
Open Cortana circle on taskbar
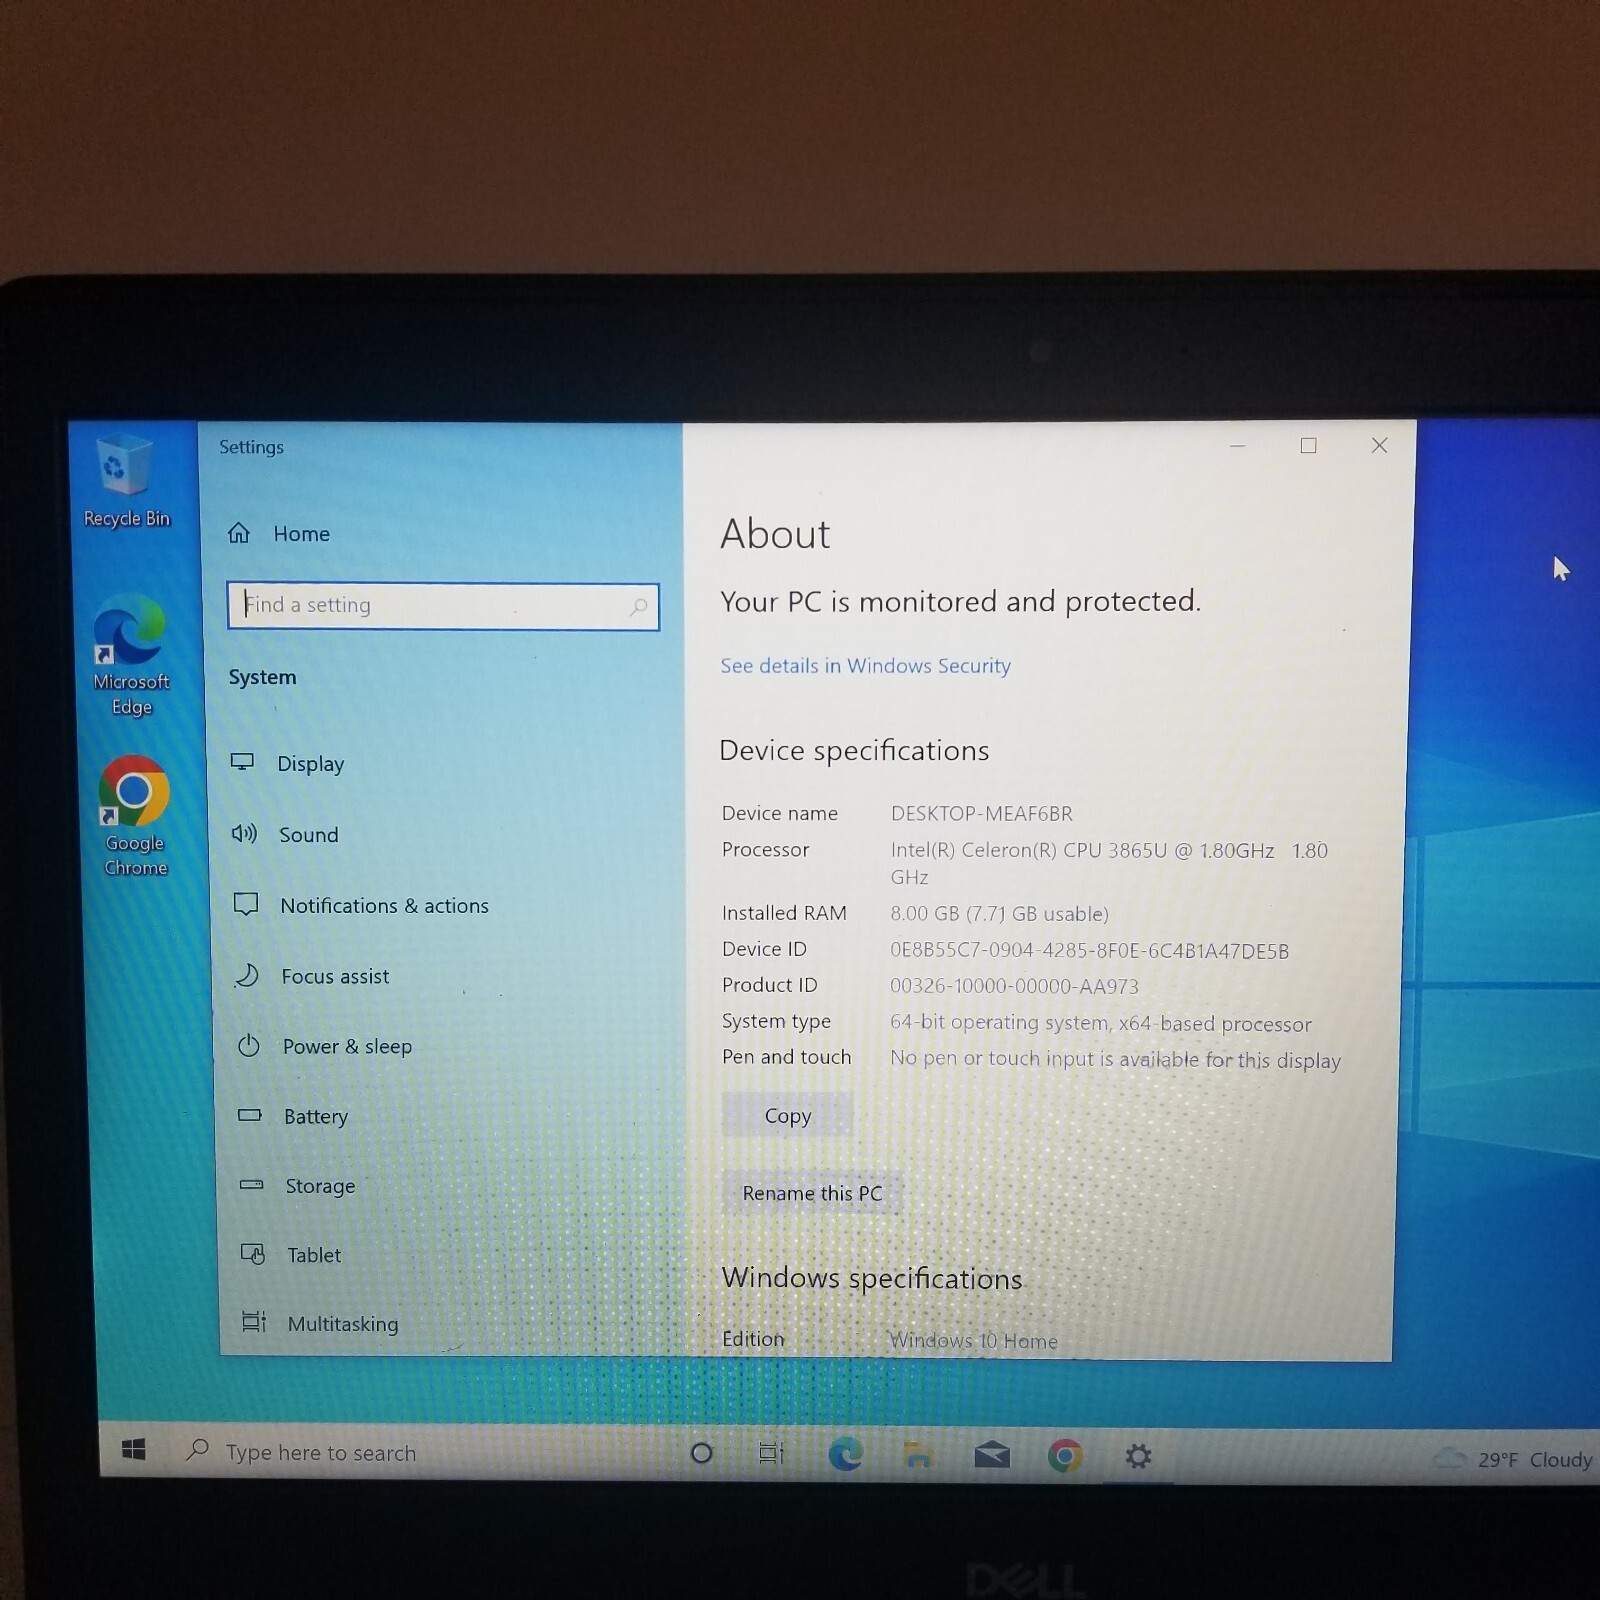(x=702, y=1453)
